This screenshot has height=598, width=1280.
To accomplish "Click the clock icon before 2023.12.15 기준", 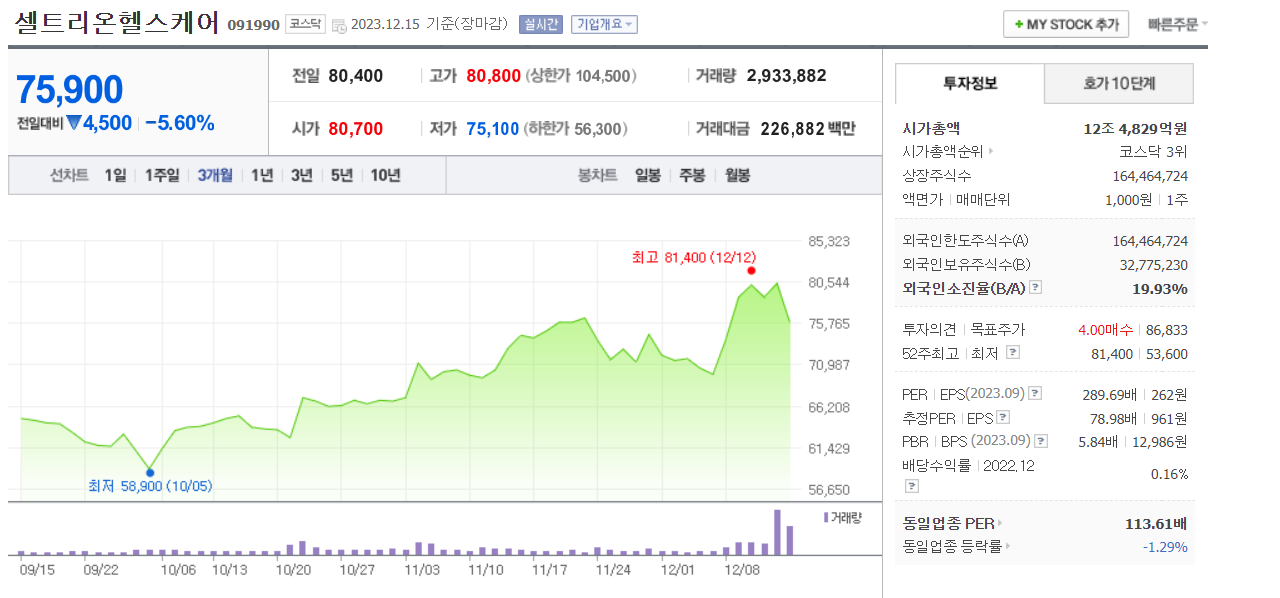I will (x=339, y=25).
